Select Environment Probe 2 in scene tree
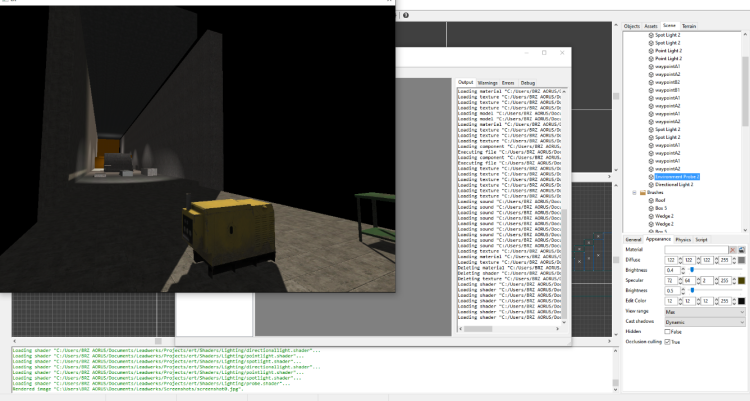The height and width of the screenshot is (401, 750). tap(678, 176)
